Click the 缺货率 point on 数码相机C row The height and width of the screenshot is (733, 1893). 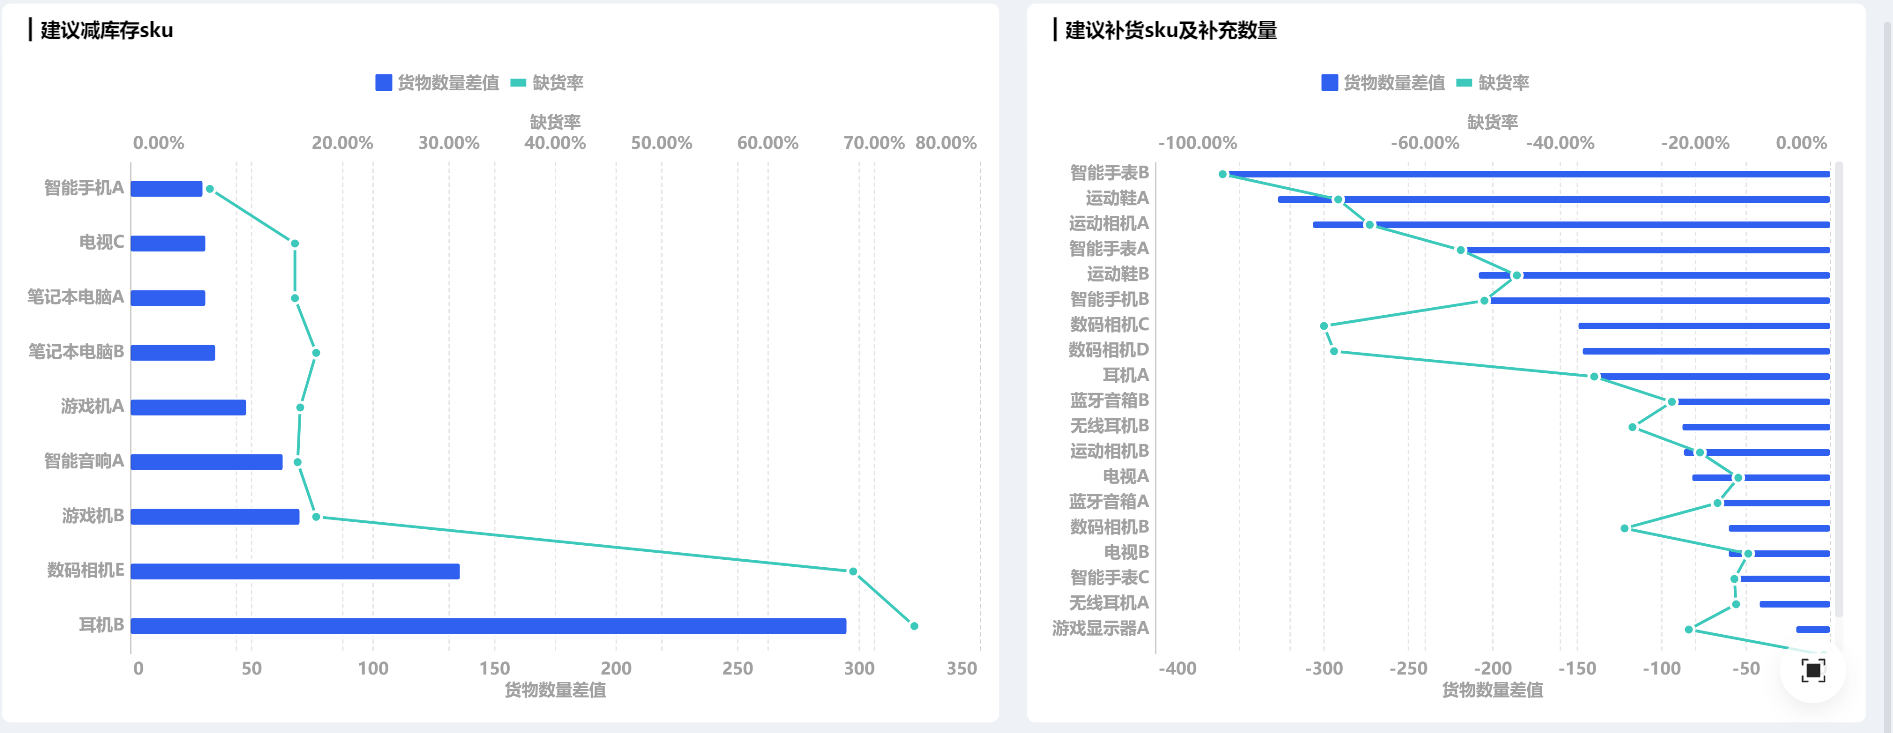click(x=1324, y=326)
